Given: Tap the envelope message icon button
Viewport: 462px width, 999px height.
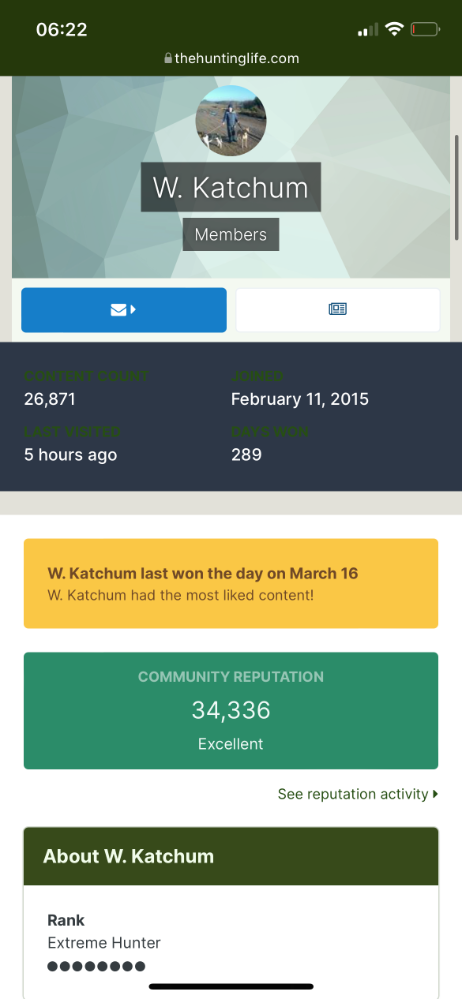Looking at the screenshot, I should coord(124,310).
